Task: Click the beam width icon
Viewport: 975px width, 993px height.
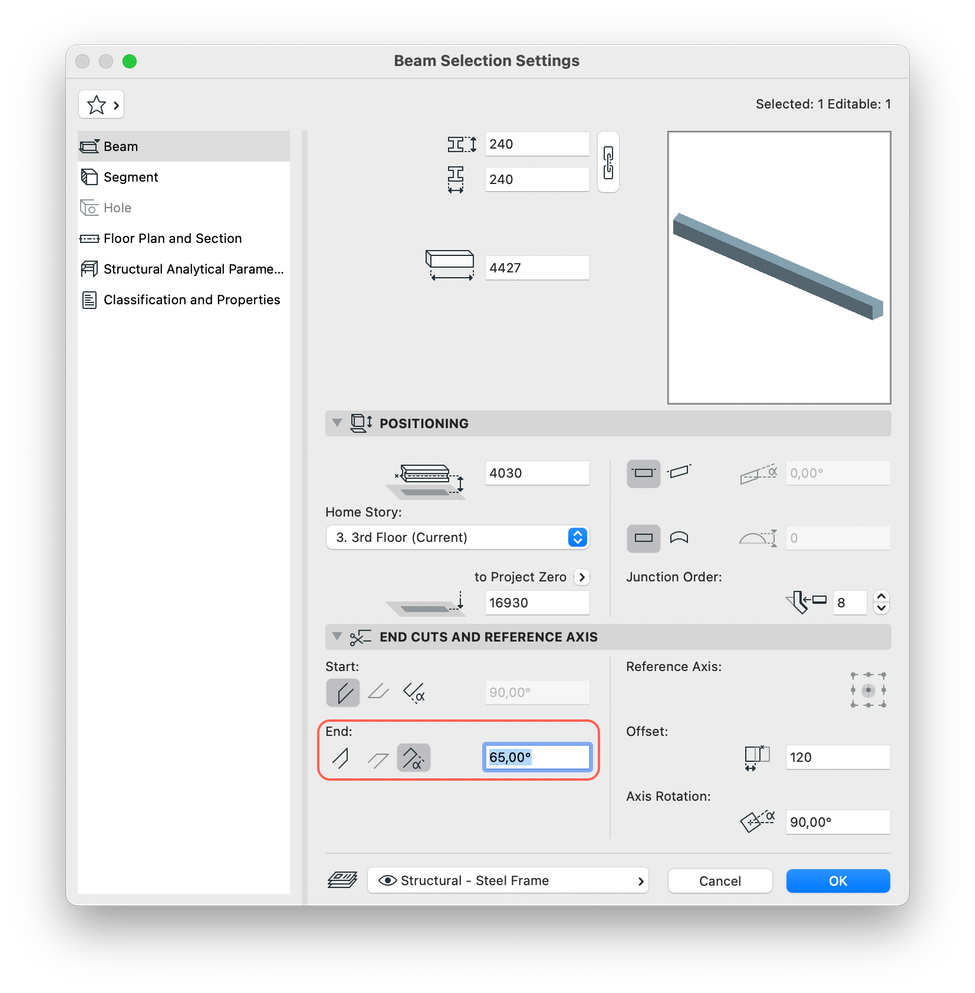Action: pos(455,180)
